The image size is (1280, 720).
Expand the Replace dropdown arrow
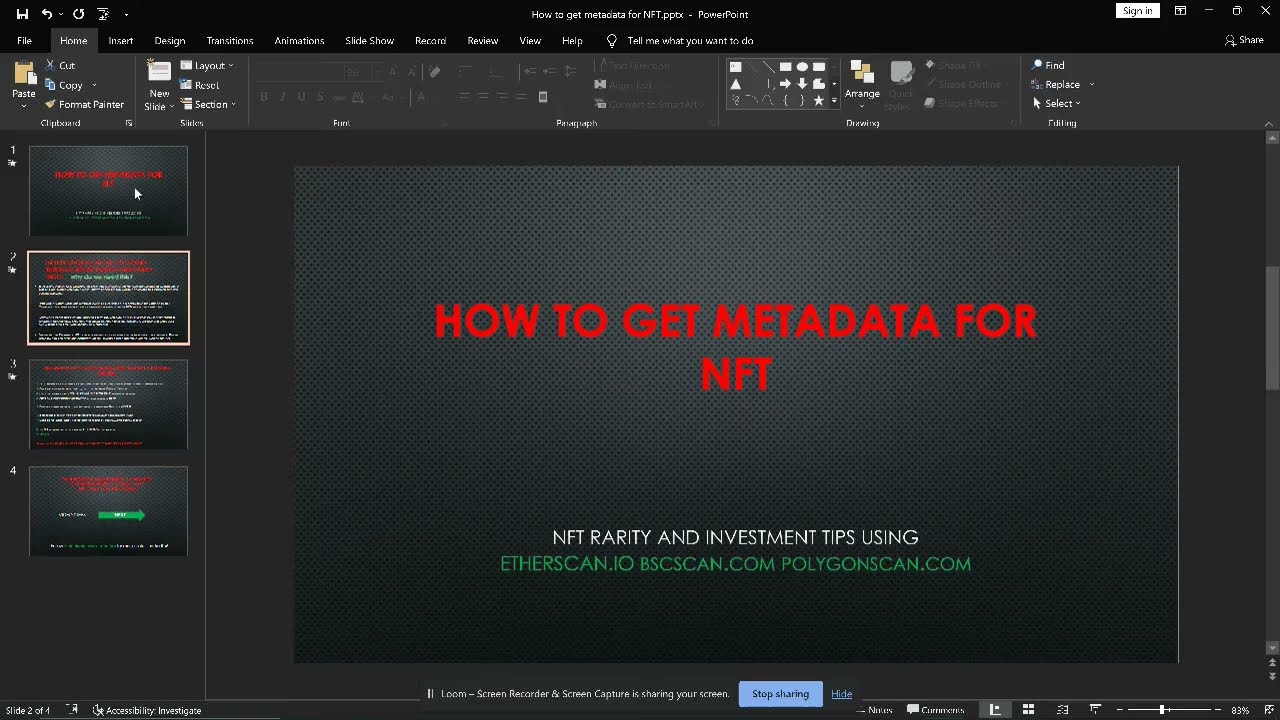pyautogui.click(x=1091, y=84)
